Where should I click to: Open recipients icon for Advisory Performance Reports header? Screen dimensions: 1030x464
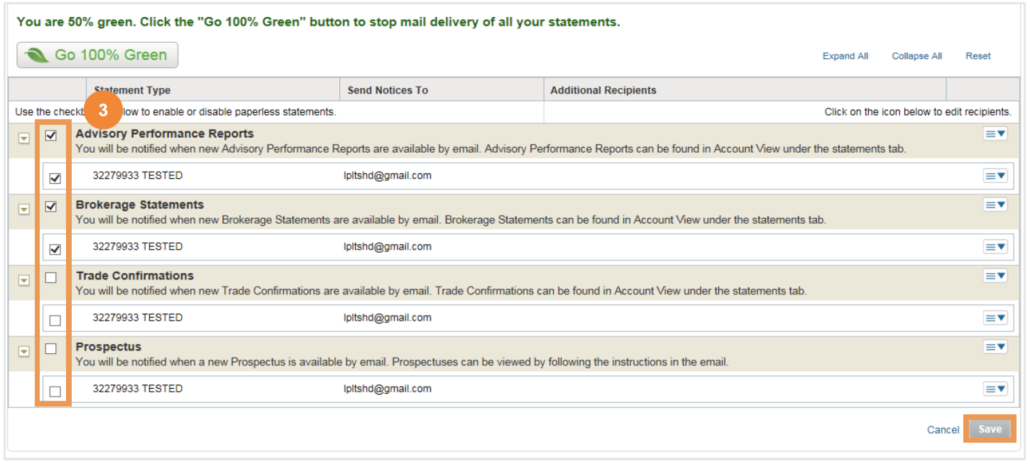click(995, 134)
